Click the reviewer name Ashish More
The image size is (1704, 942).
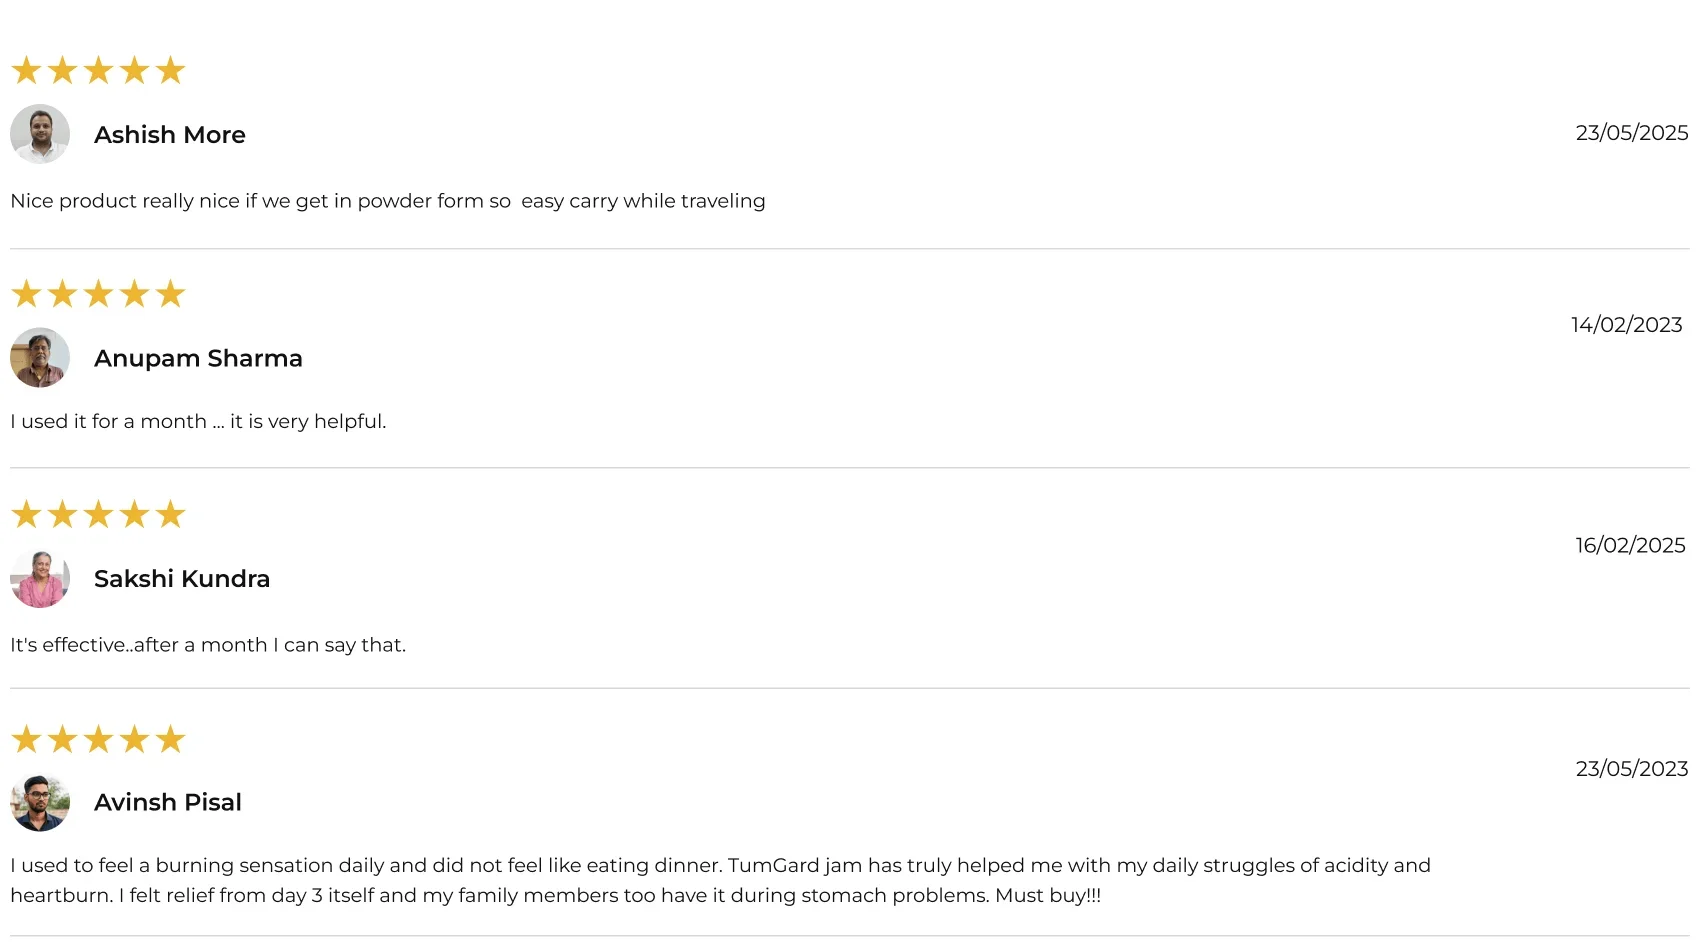[170, 135]
